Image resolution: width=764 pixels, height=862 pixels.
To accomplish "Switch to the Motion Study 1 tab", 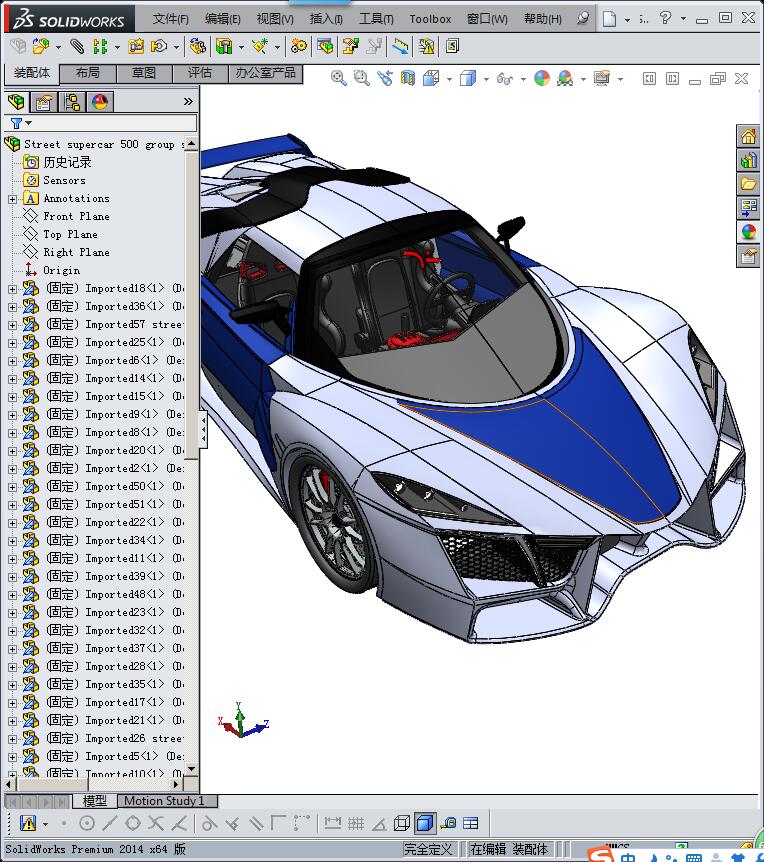I will point(164,801).
